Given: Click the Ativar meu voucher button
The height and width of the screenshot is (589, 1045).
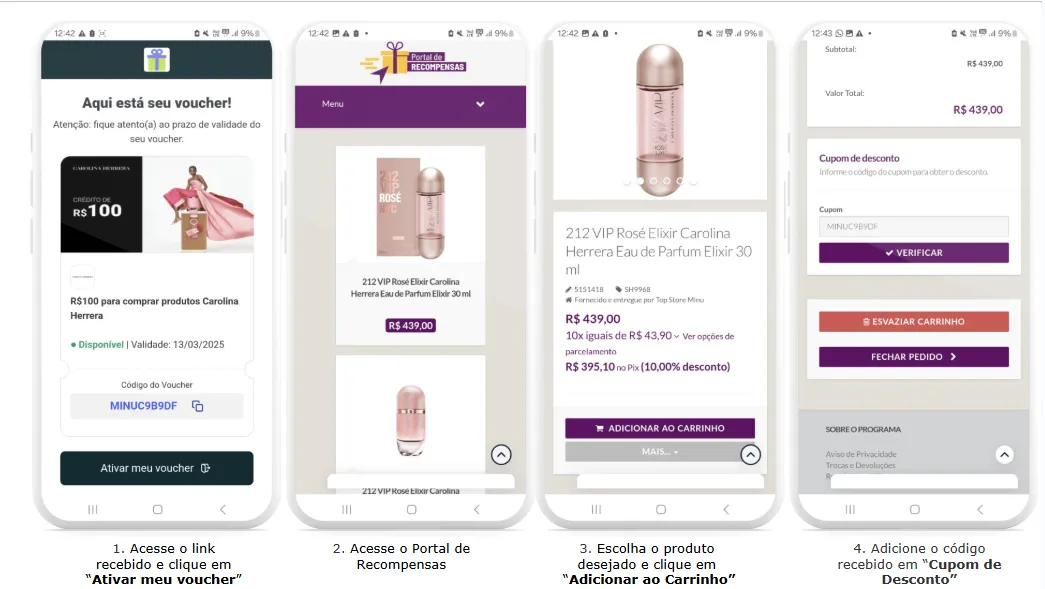Looking at the screenshot, I should pyautogui.click(x=157, y=468).
